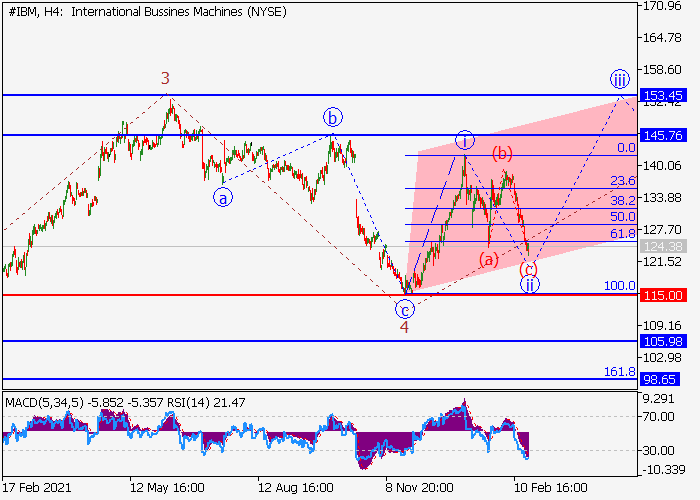Click the 158.60 price axis value
Screen dimensions: 700x500
tap(662, 70)
